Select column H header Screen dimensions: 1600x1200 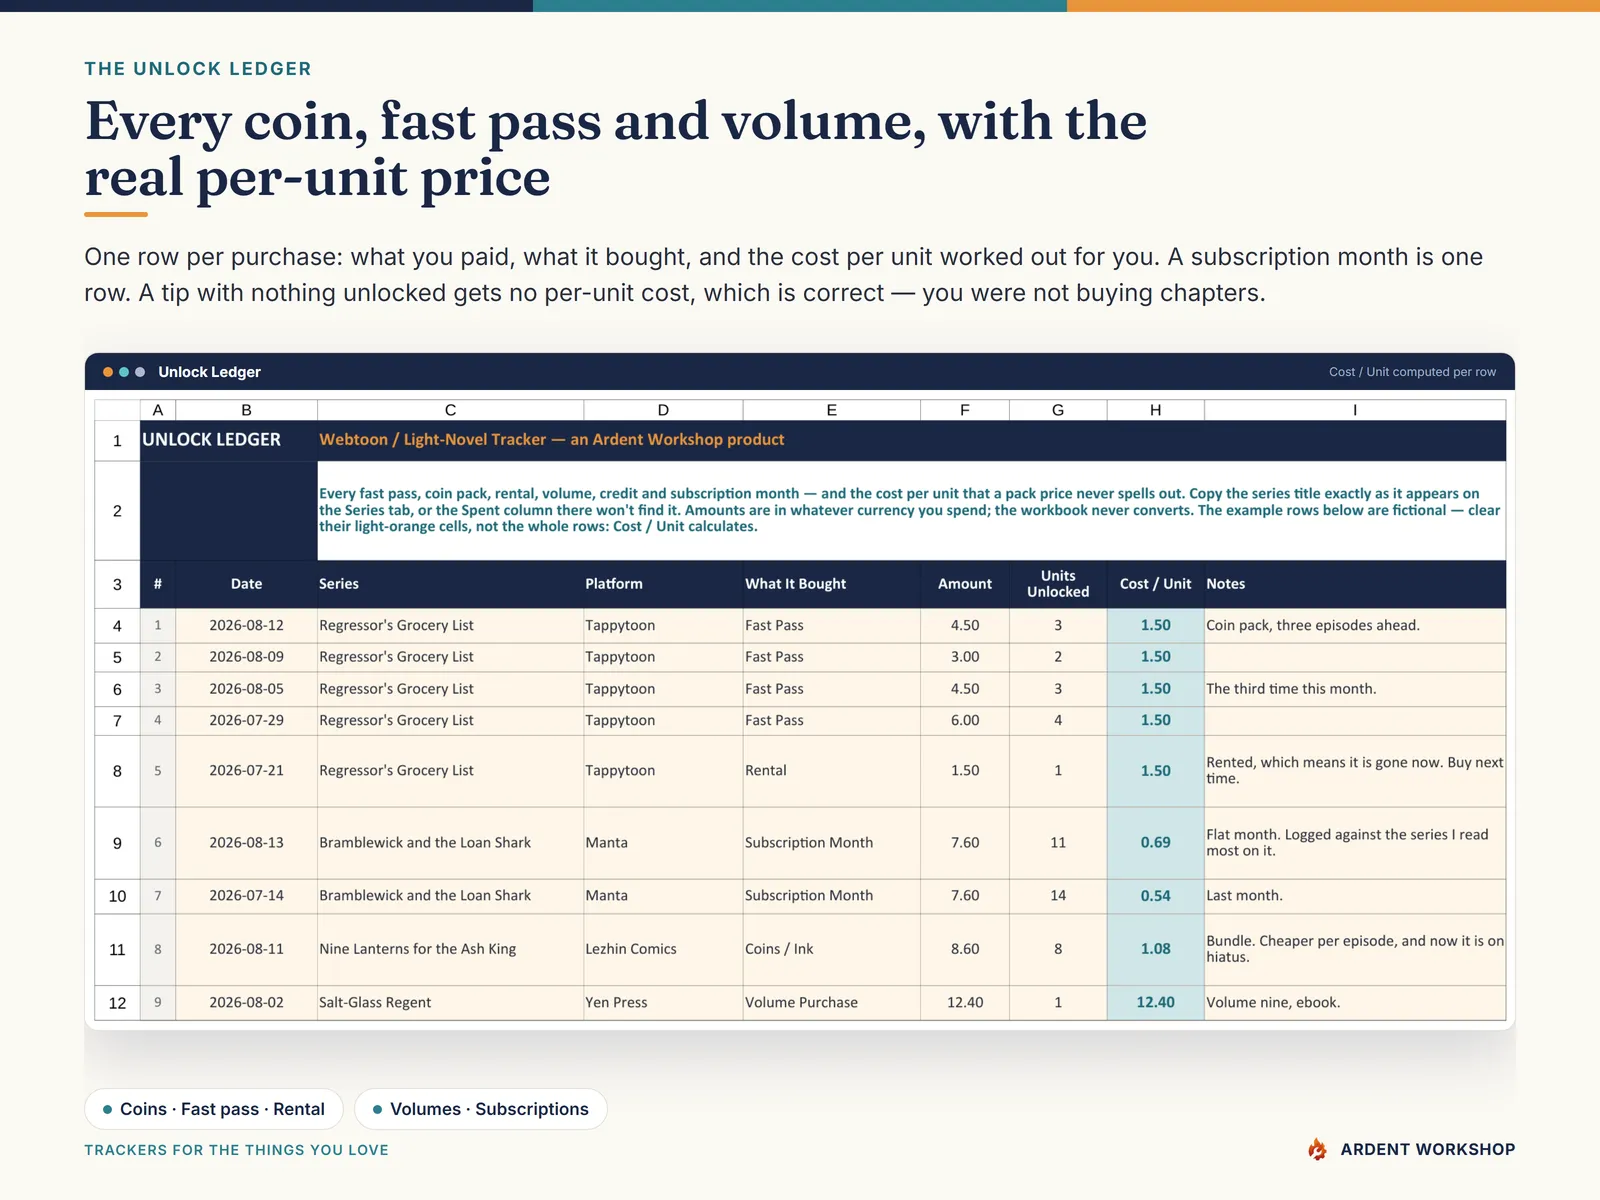click(x=1155, y=410)
